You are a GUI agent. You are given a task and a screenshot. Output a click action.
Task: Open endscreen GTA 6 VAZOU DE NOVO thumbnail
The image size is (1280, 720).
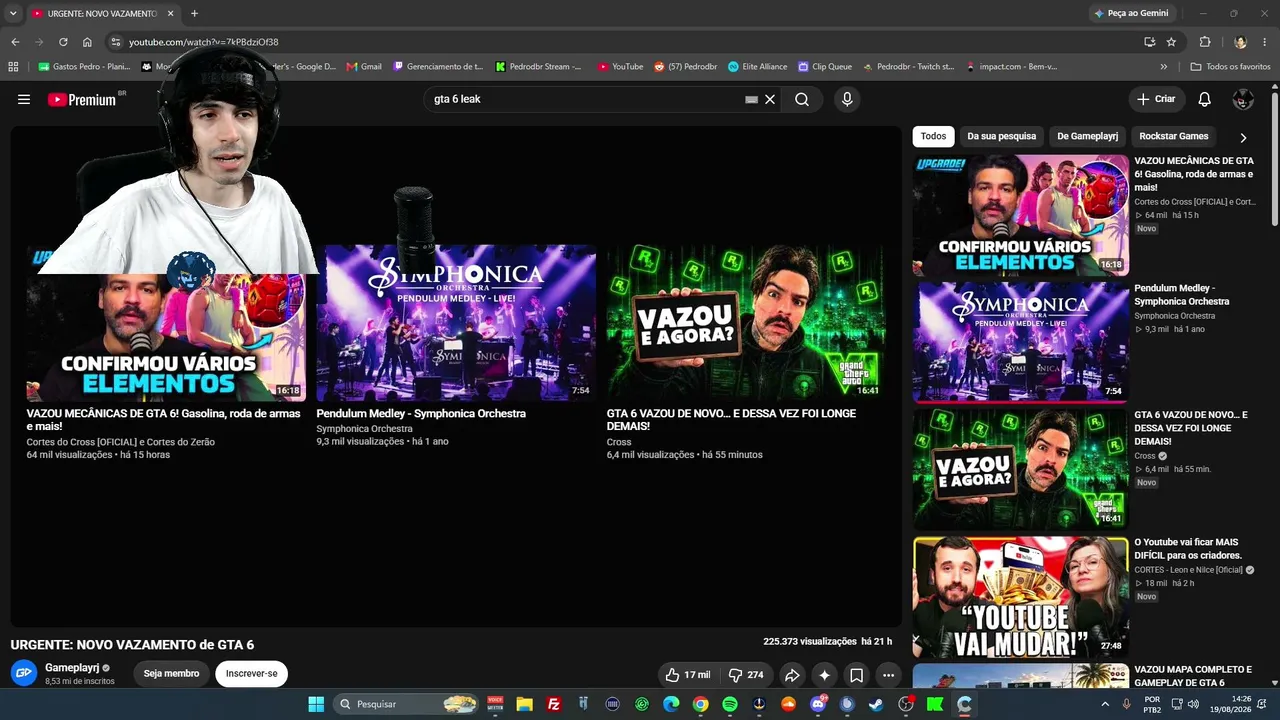click(x=746, y=323)
